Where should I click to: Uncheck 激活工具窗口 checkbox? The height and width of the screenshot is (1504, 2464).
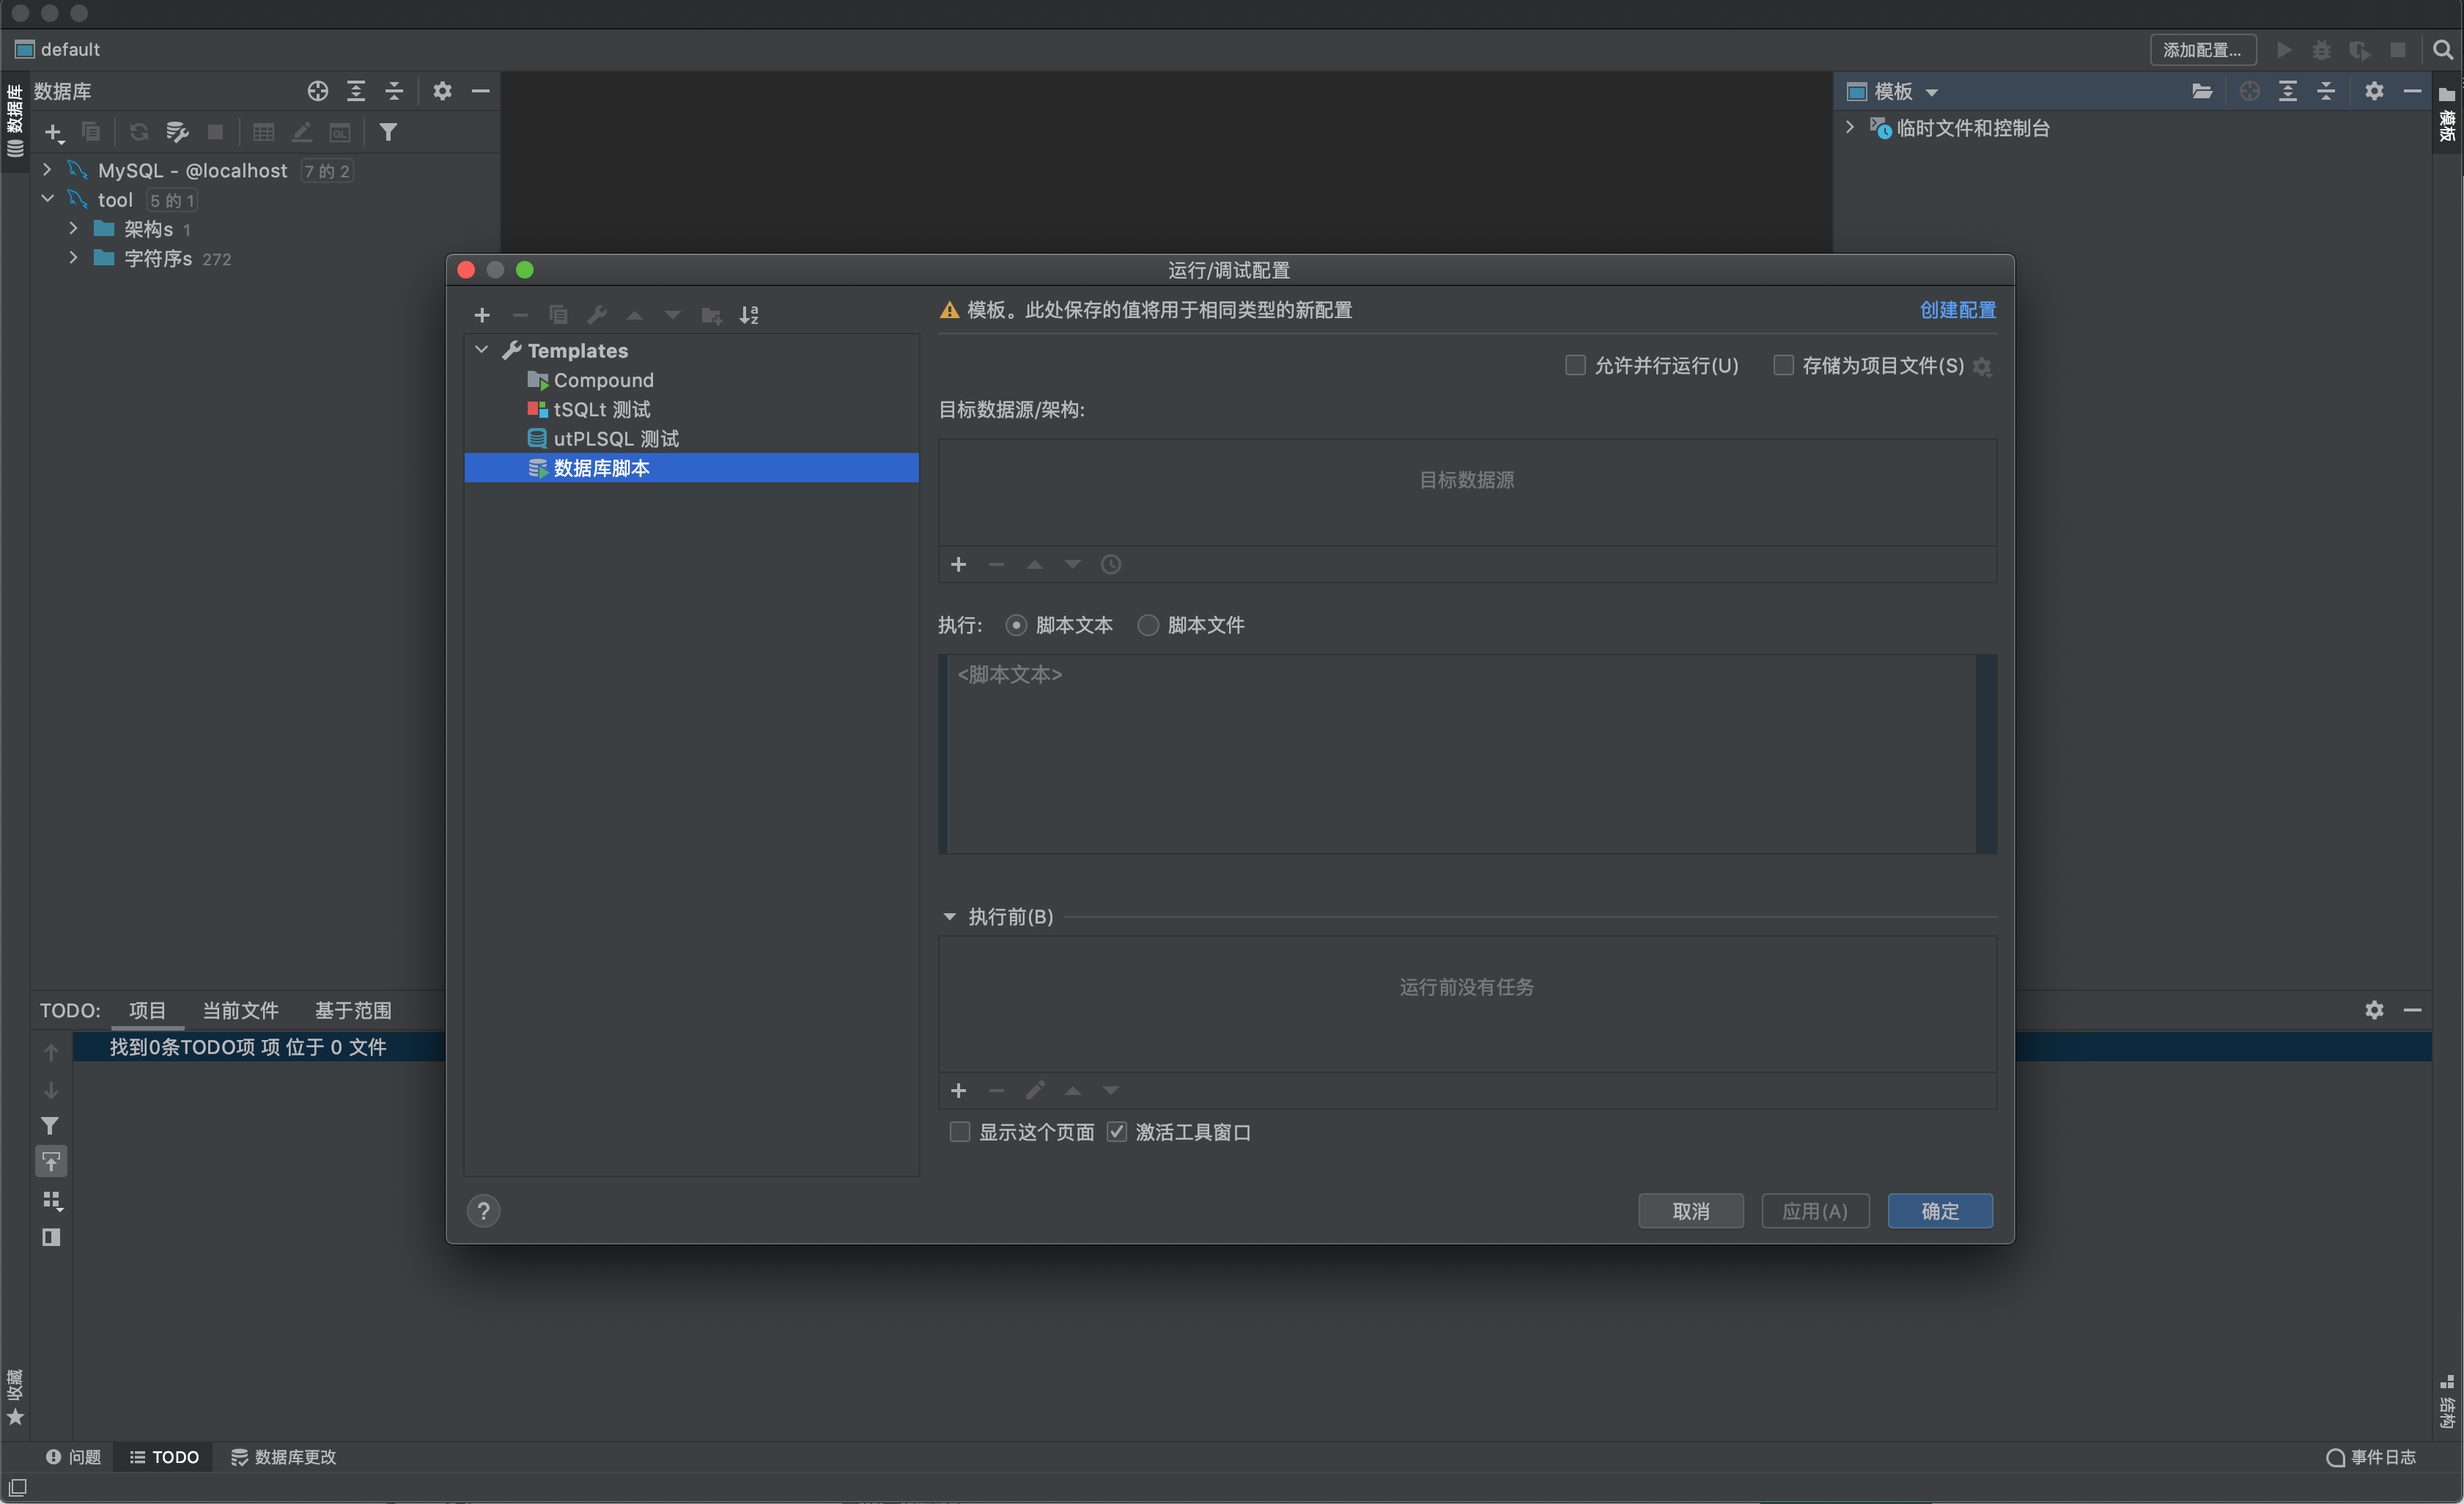point(1117,1132)
